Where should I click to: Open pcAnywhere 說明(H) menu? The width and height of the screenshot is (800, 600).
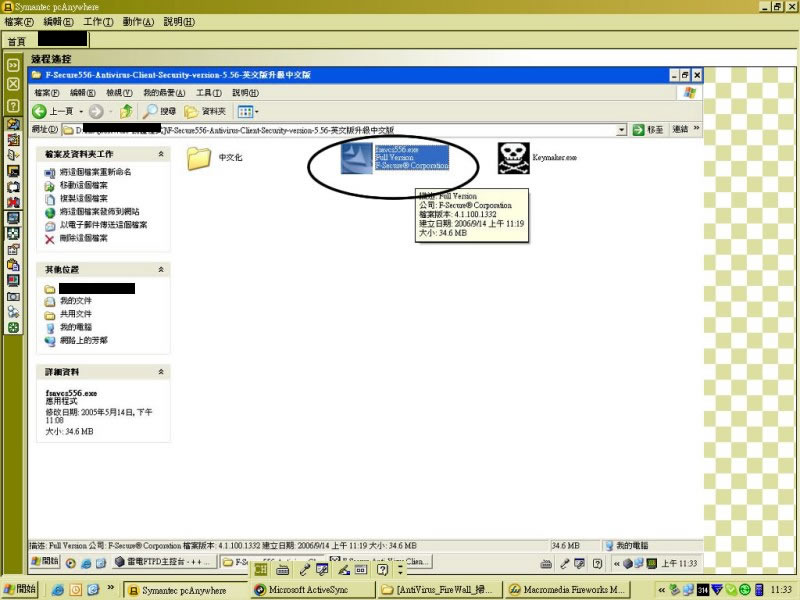(179, 22)
